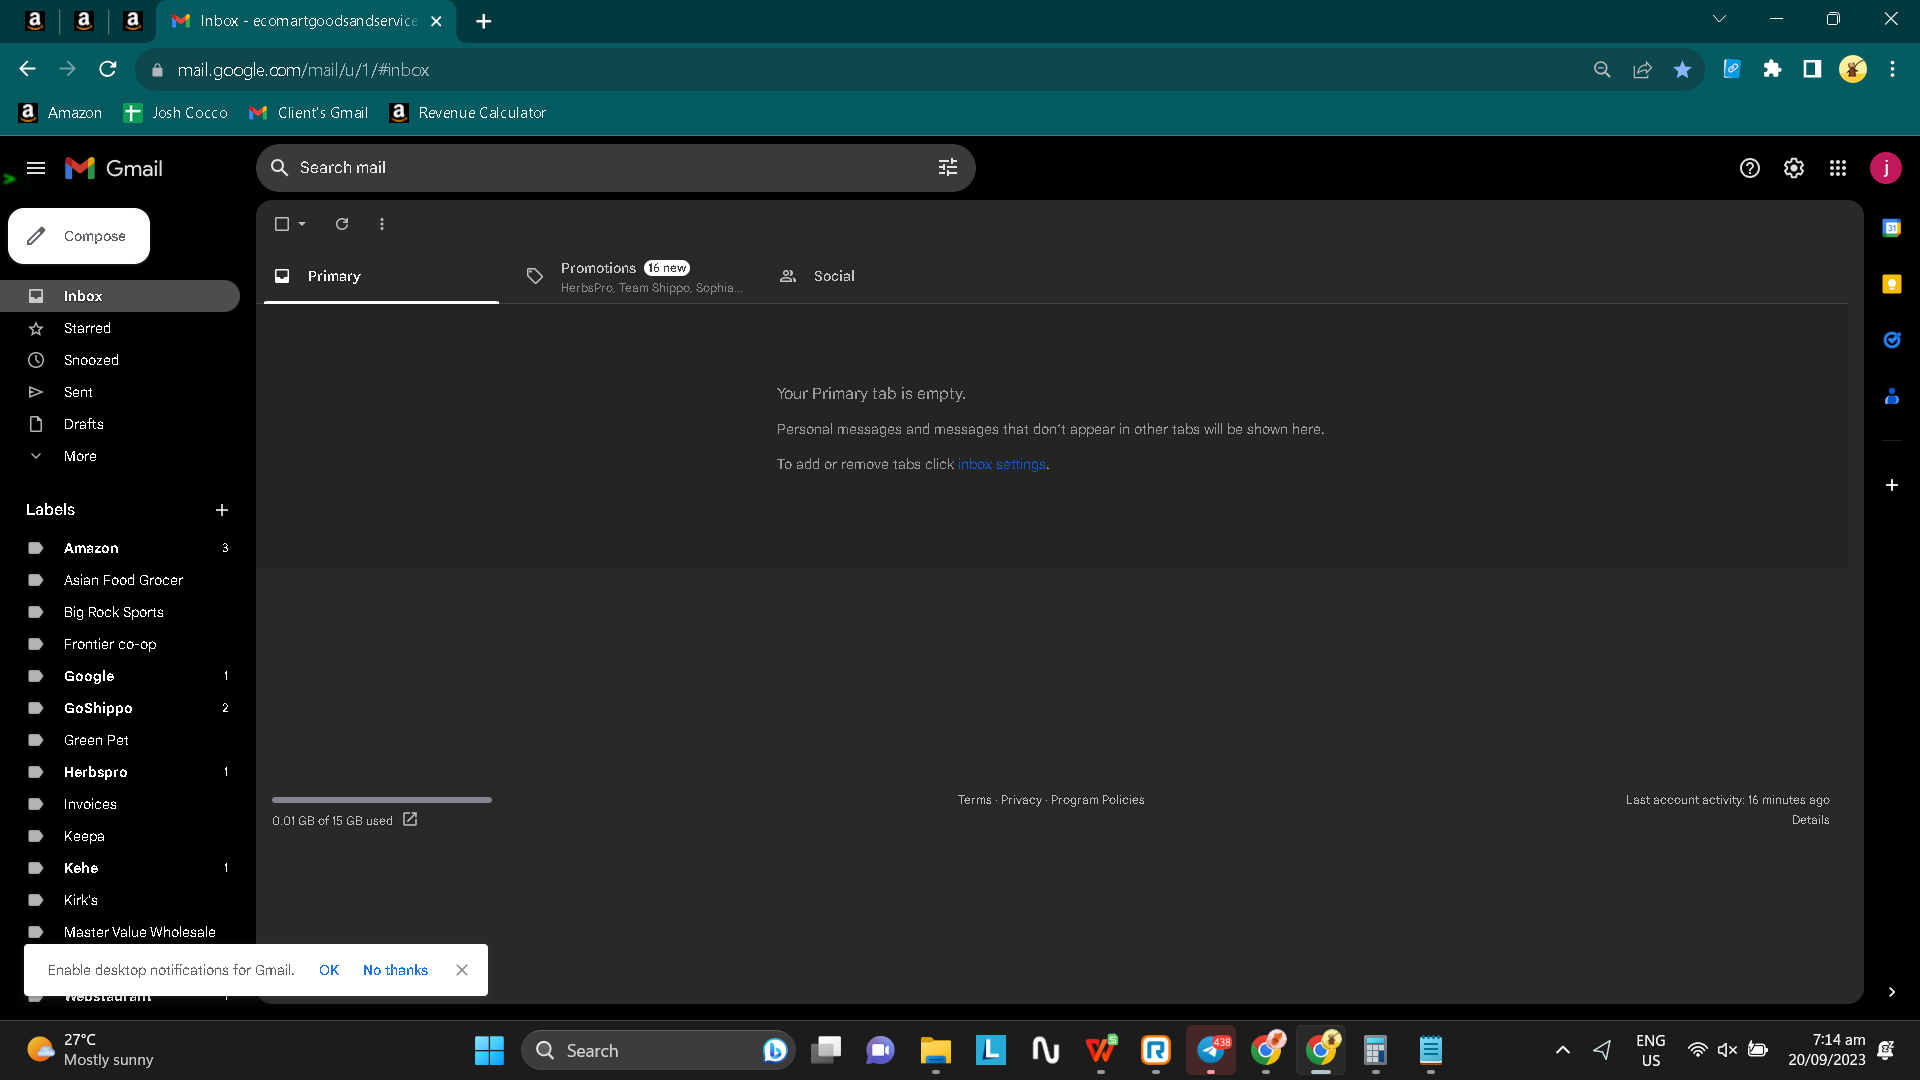Open File Explorer from taskbar
1920x1080 pixels.
click(935, 1050)
